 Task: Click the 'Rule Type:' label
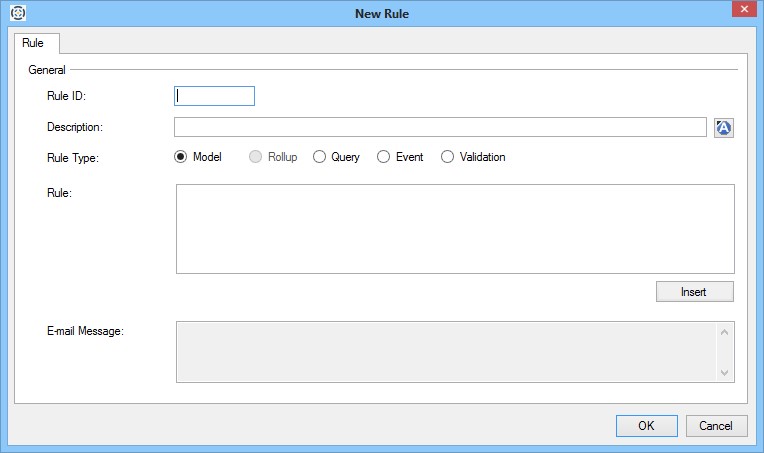click(73, 157)
